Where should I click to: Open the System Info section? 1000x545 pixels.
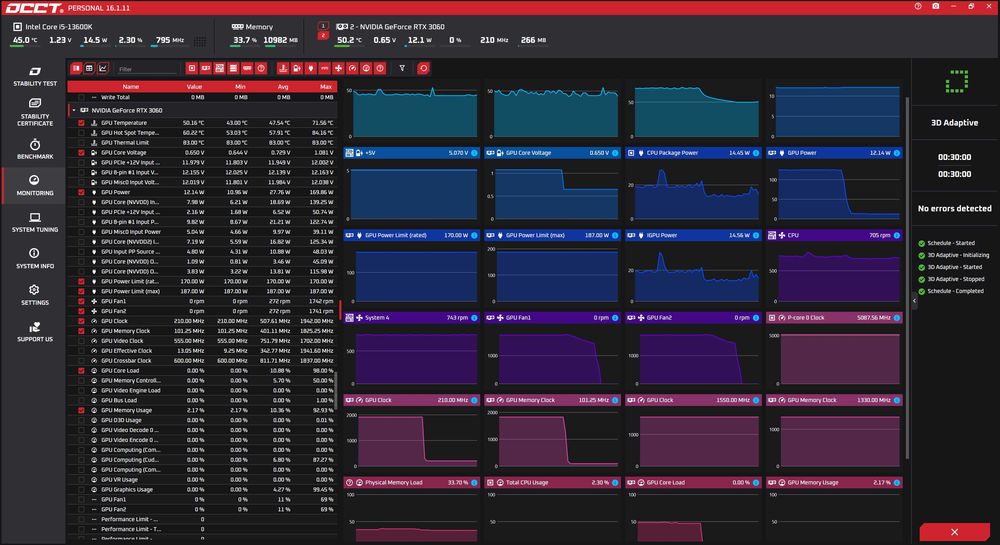point(34,259)
